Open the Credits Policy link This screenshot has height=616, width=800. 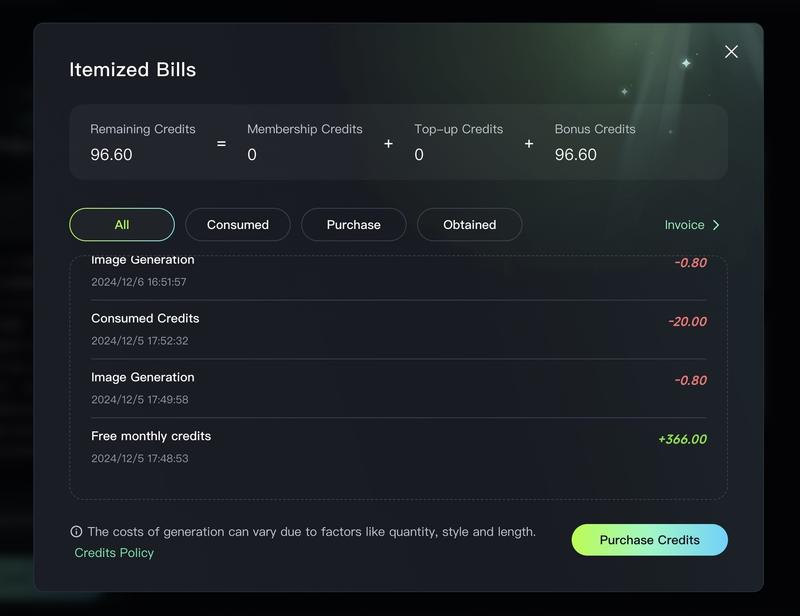point(114,553)
